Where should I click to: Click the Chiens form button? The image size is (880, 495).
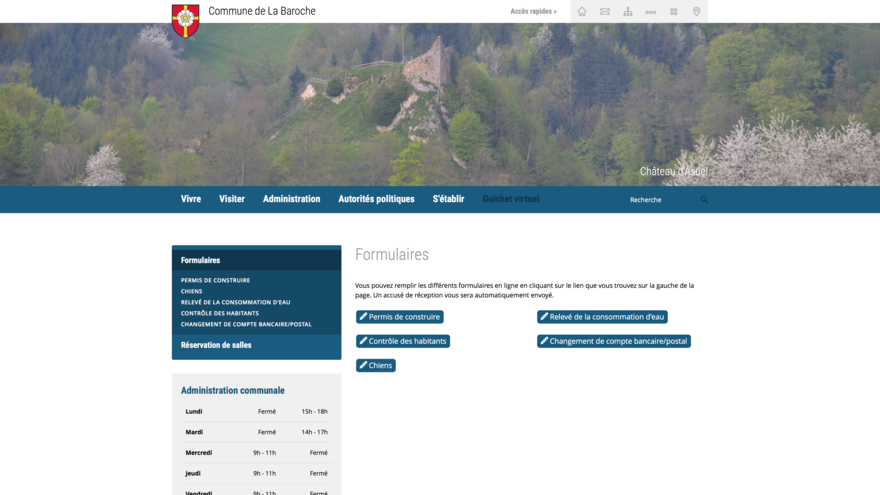pyautogui.click(x=375, y=365)
